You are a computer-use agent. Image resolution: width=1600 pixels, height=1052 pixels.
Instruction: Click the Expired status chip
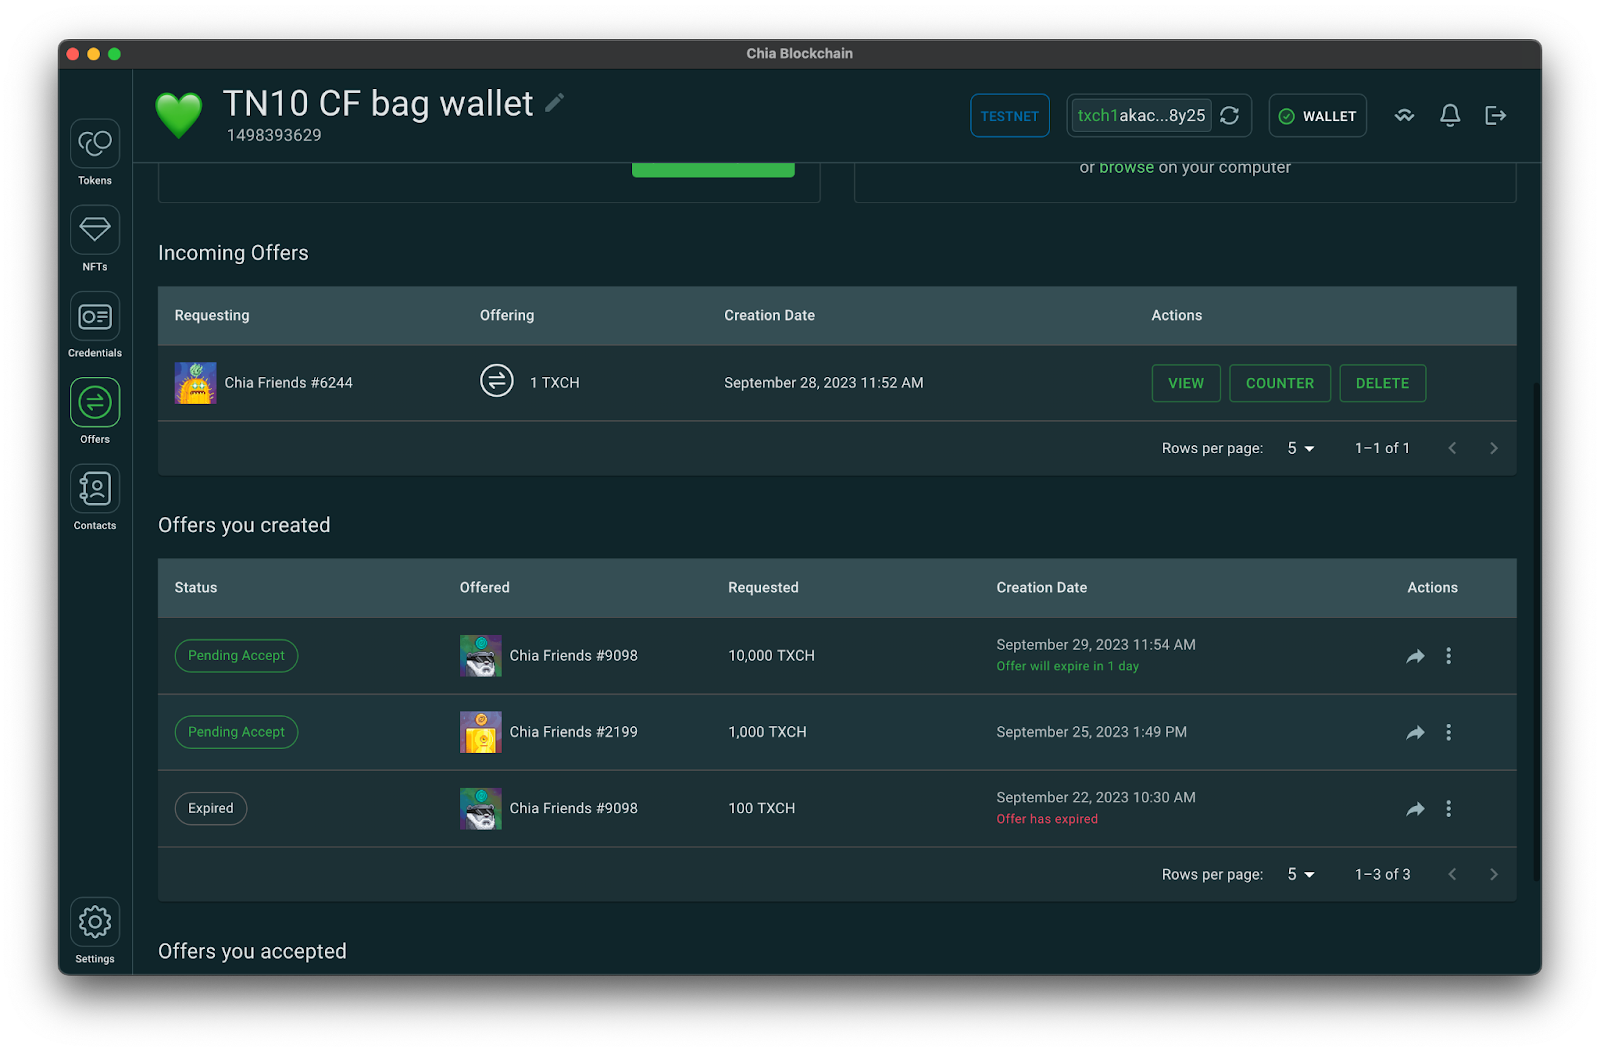tap(211, 808)
